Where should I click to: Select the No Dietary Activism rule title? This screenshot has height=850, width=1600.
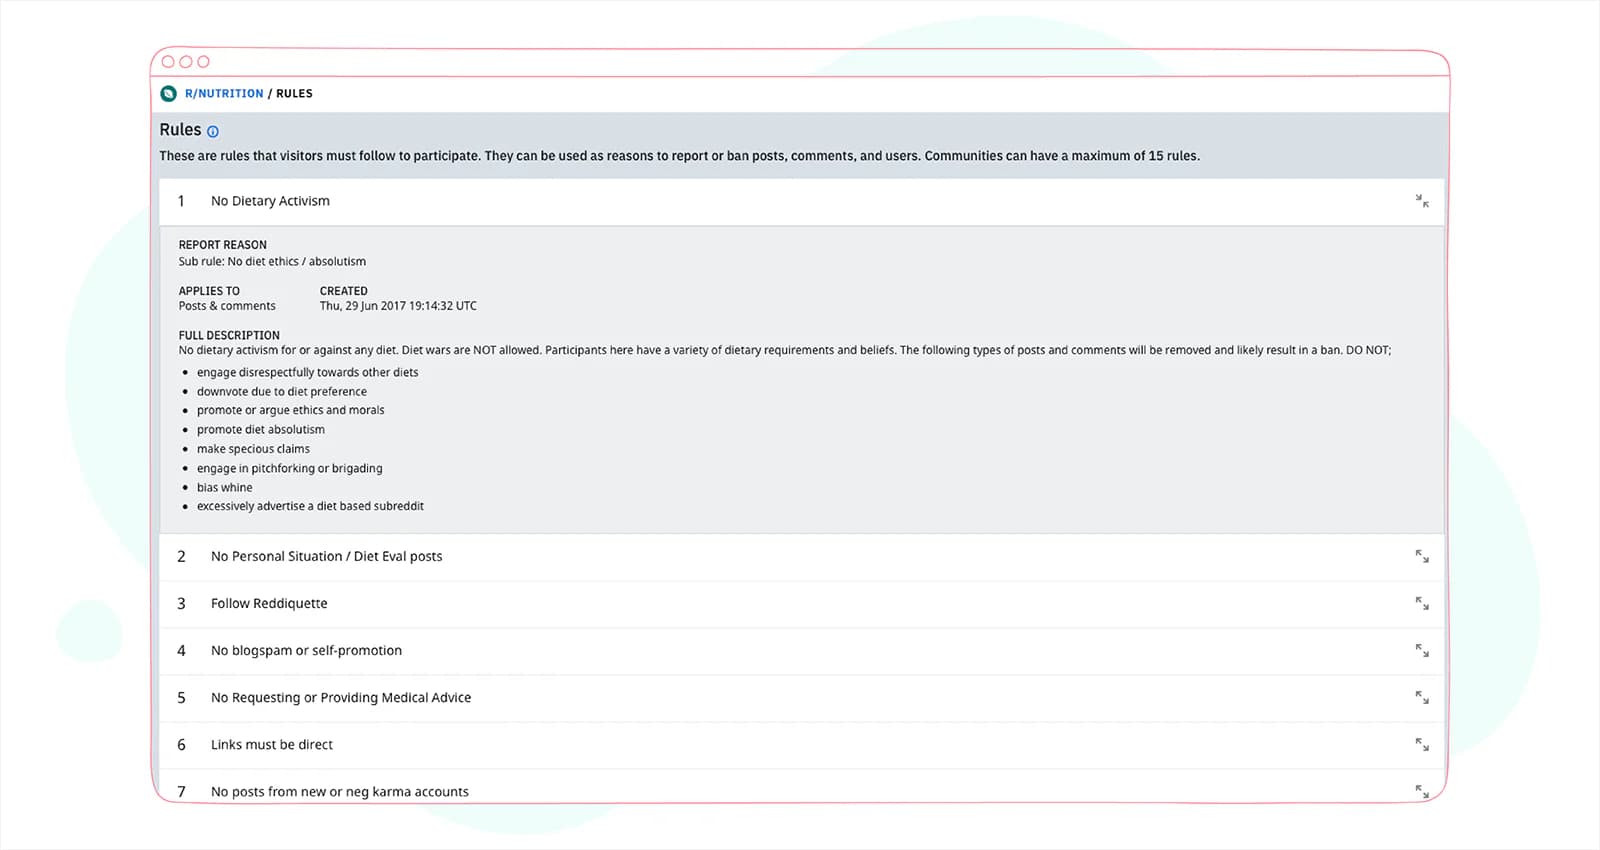270,201
